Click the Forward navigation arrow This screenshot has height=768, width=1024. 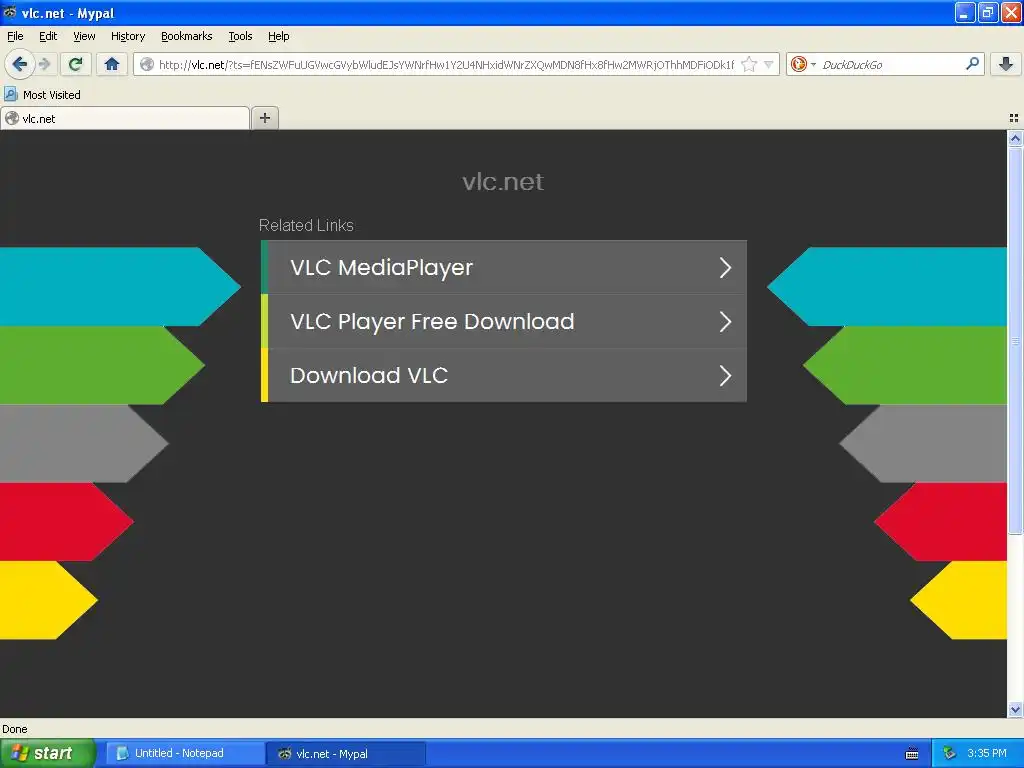[x=44, y=64]
